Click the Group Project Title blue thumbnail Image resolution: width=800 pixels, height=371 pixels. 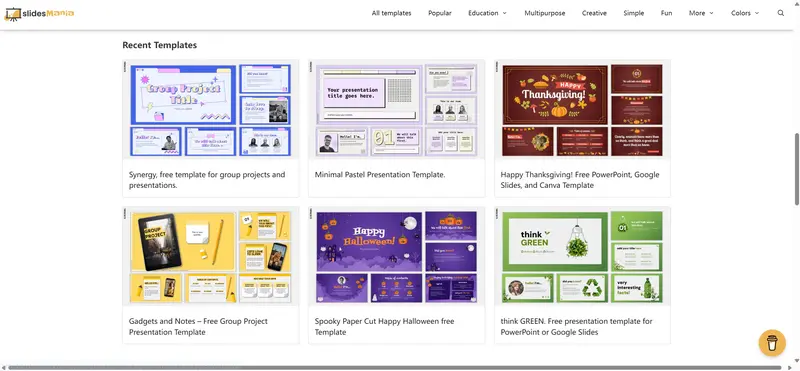(211, 110)
